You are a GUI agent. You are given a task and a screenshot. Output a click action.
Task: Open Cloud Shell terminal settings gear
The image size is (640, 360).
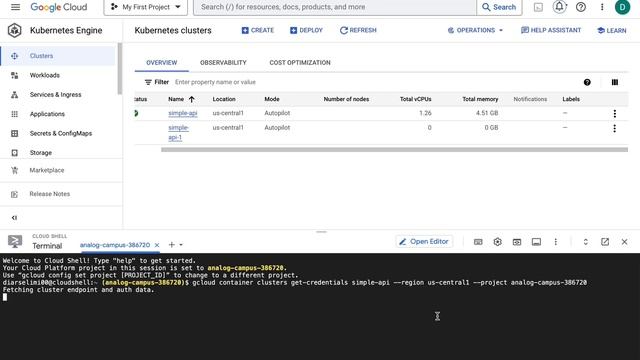pyautogui.click(x=497, y=242)
